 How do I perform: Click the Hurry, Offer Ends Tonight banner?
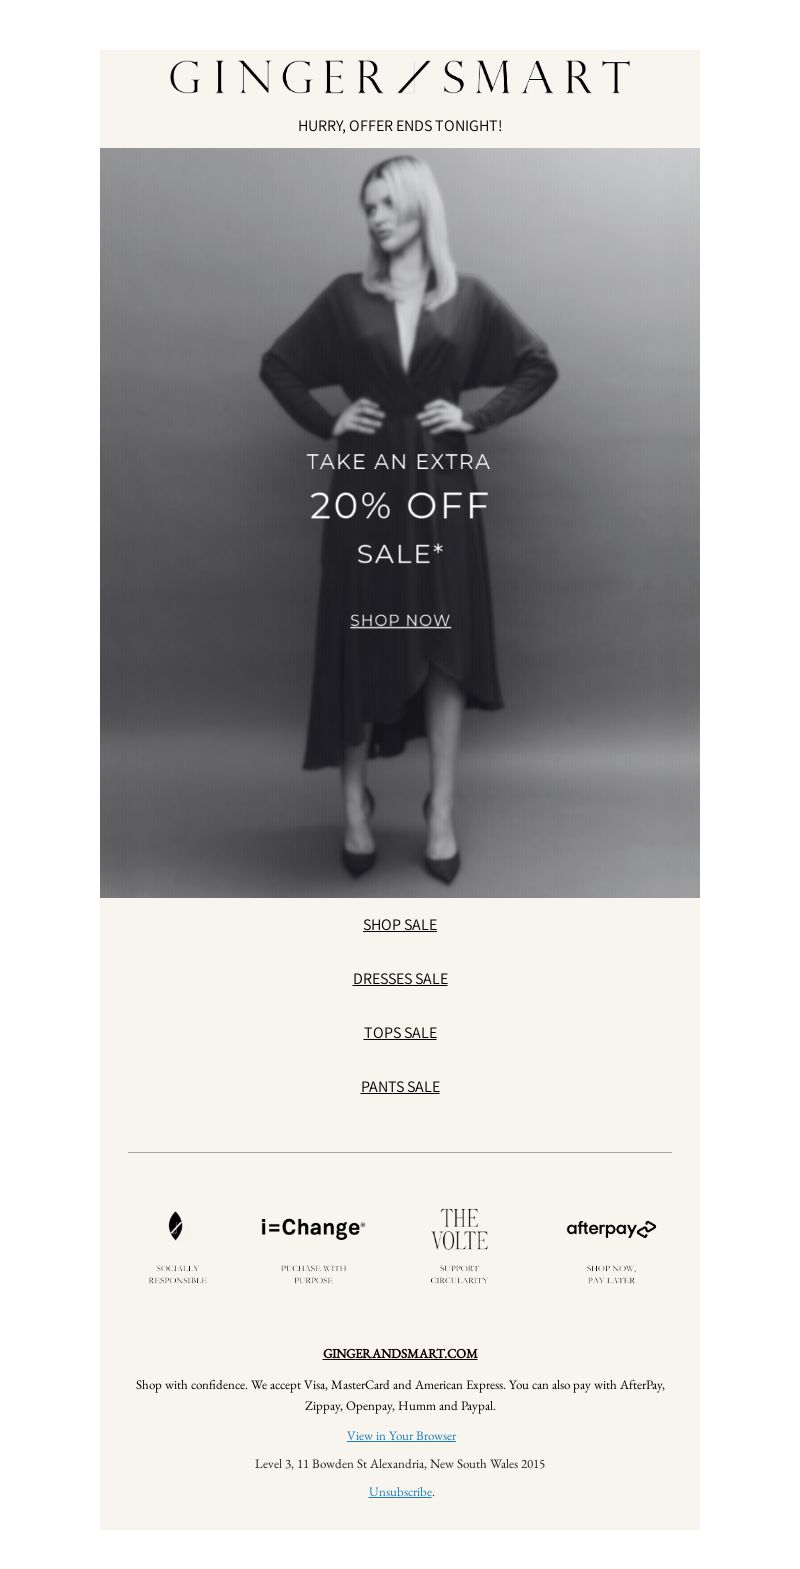point(400,126)
